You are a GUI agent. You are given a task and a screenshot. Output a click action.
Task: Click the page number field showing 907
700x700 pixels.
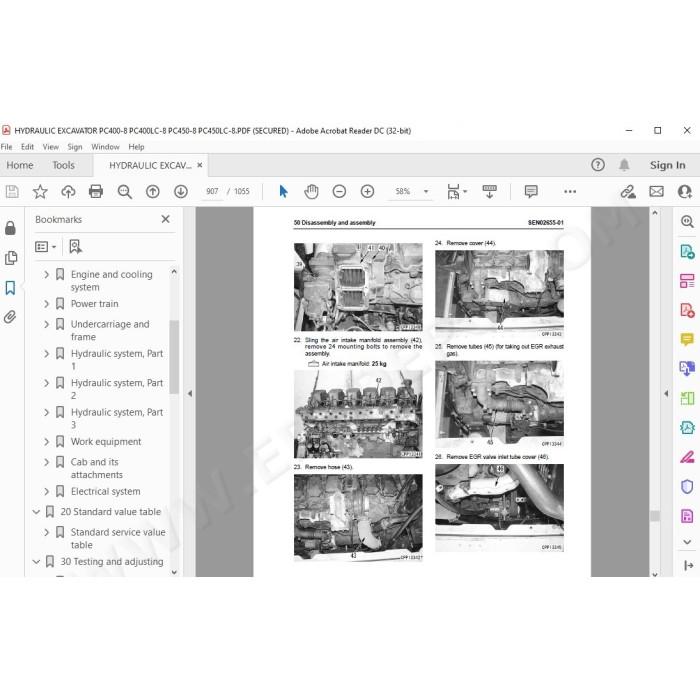212,192
